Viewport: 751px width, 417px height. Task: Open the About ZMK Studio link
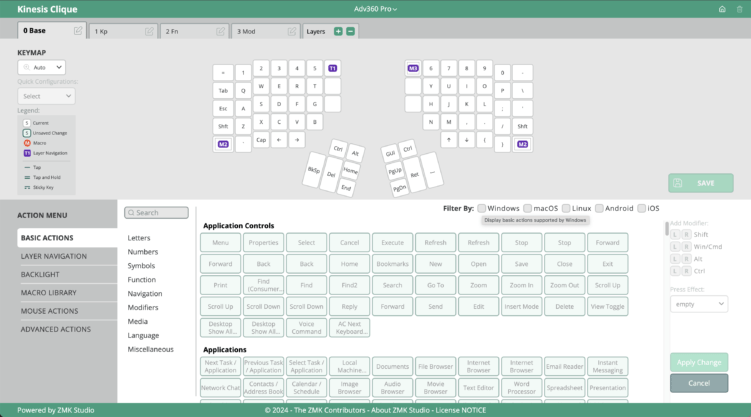(x=400, y=410)
